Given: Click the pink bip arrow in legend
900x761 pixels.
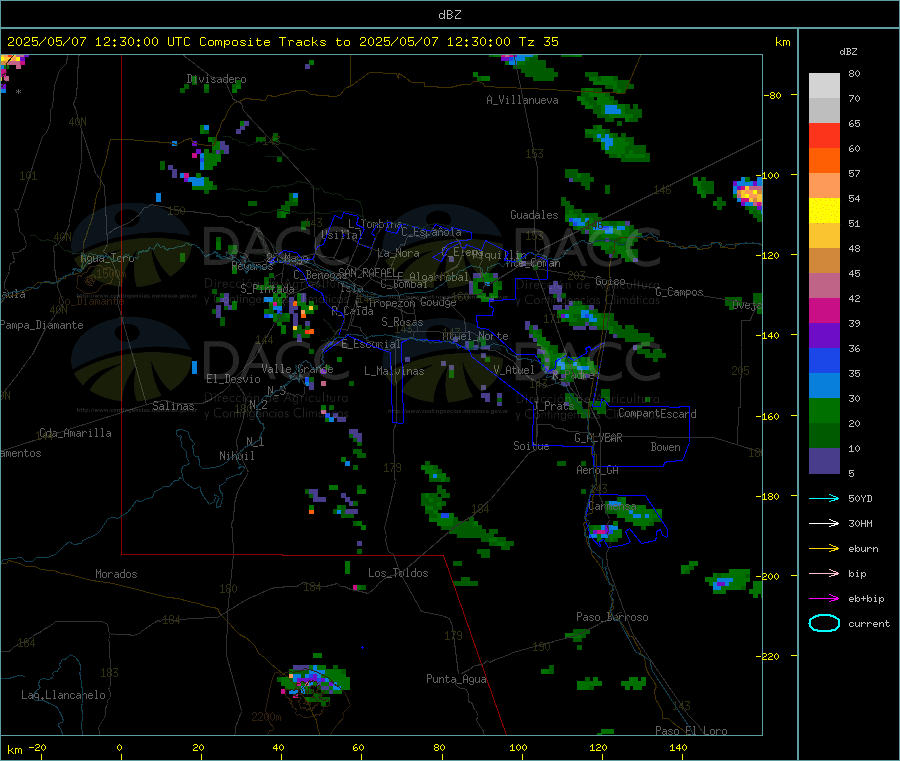Looking at the screenshot, I should click(824, 573).
